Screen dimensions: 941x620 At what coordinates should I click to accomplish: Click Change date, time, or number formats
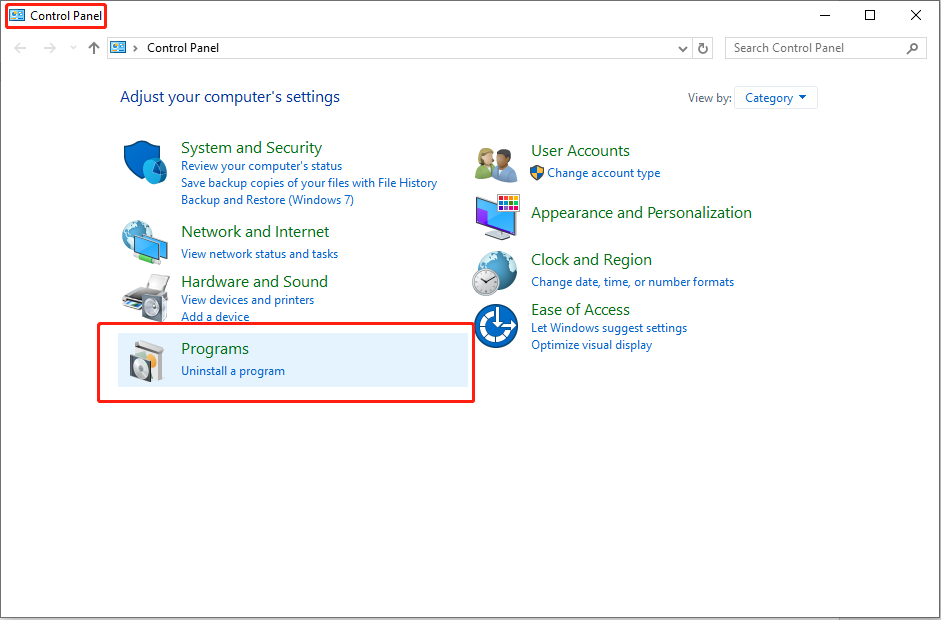(633, 282)
